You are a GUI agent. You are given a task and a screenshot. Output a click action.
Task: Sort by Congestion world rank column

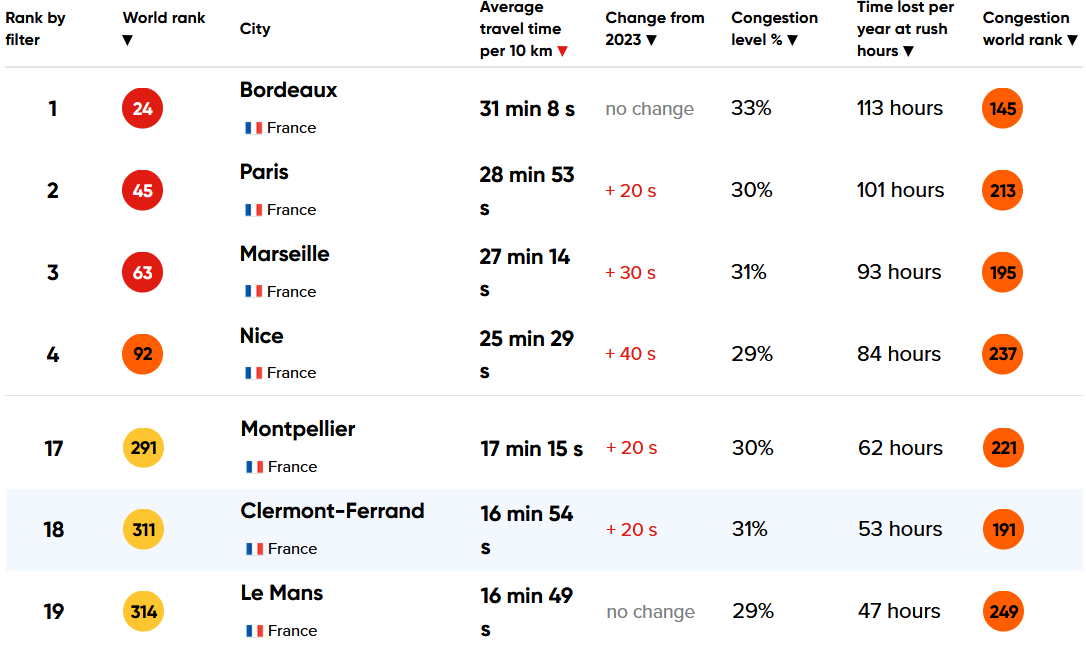click(1072, 40)
